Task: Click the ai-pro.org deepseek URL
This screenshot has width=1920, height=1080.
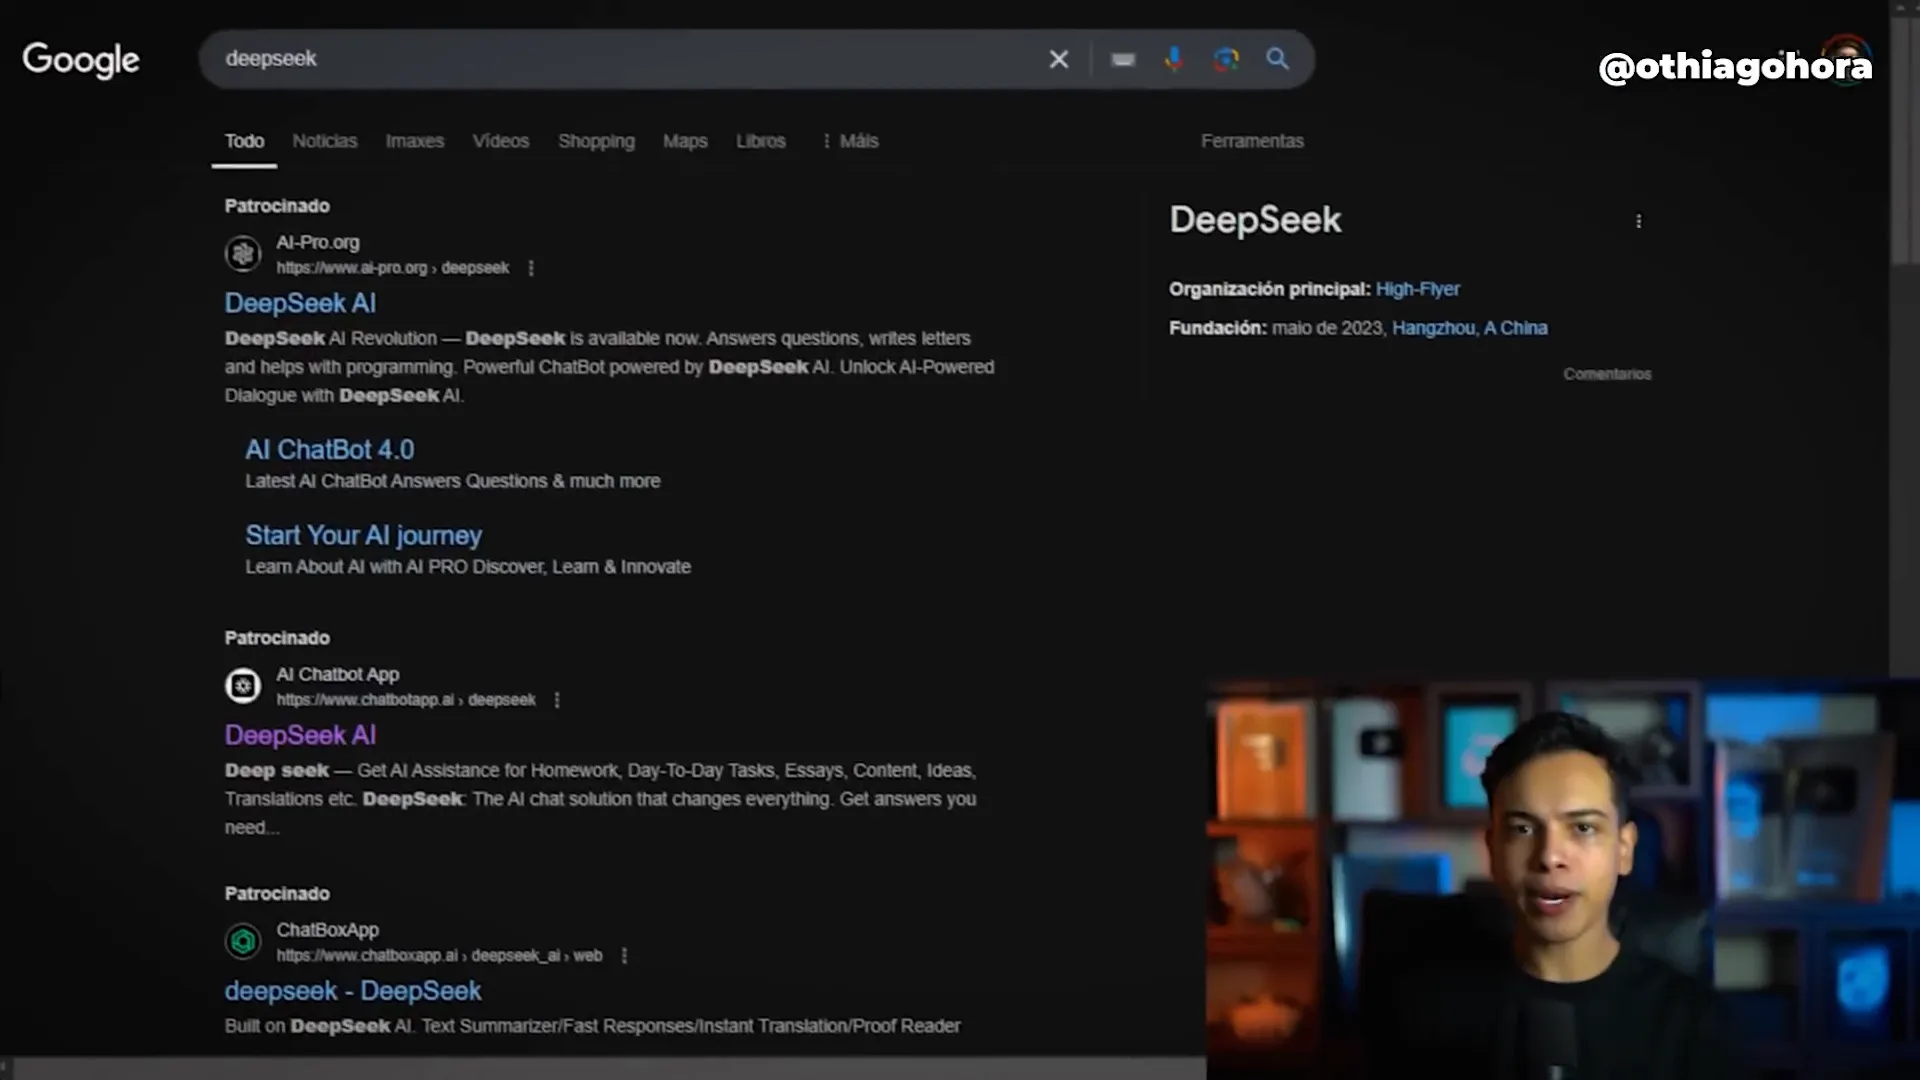Action: [393, 268]
